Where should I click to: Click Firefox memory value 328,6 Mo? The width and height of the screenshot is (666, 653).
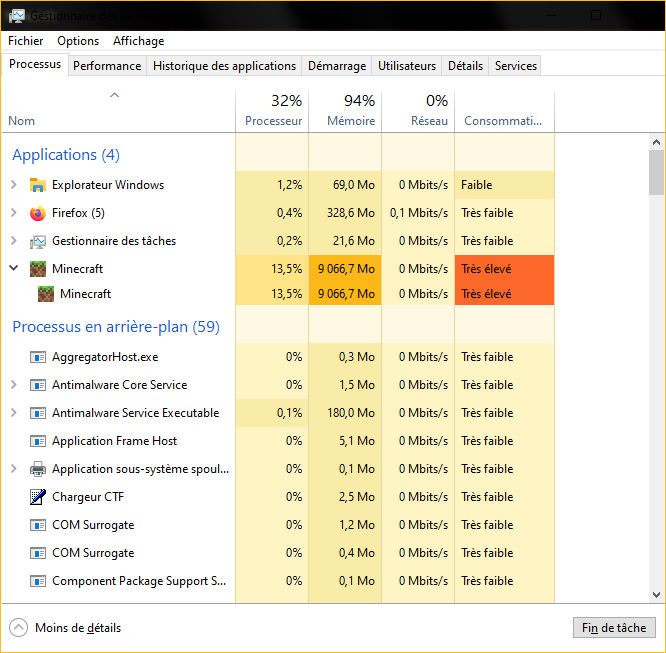(351, 213)
